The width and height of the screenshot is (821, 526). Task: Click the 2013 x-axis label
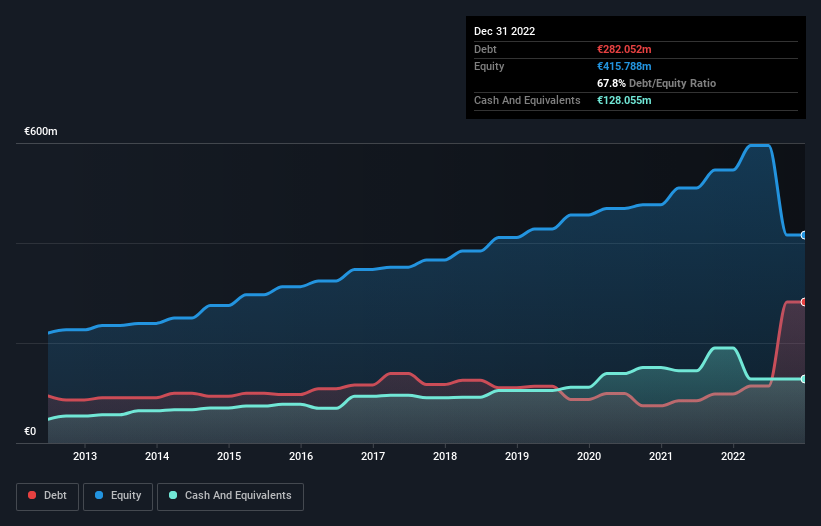(x=85, y=456)
